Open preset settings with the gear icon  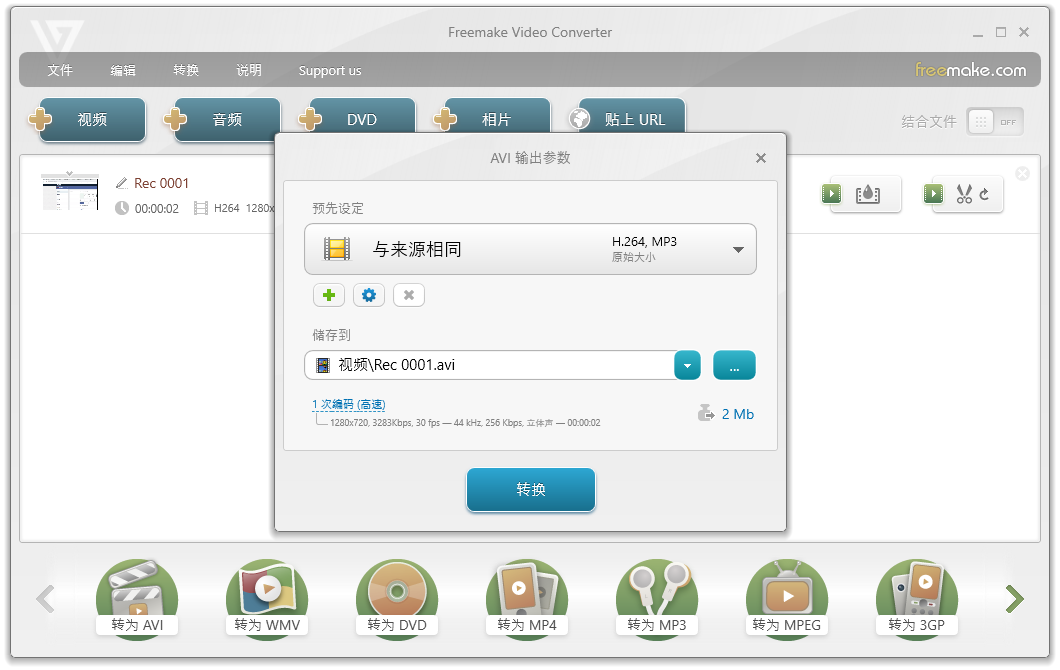368,295
